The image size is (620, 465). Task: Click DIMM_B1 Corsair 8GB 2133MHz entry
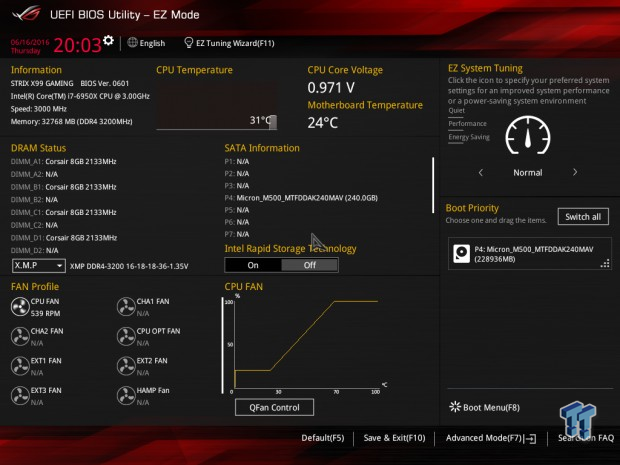click(x=64, y=187)
